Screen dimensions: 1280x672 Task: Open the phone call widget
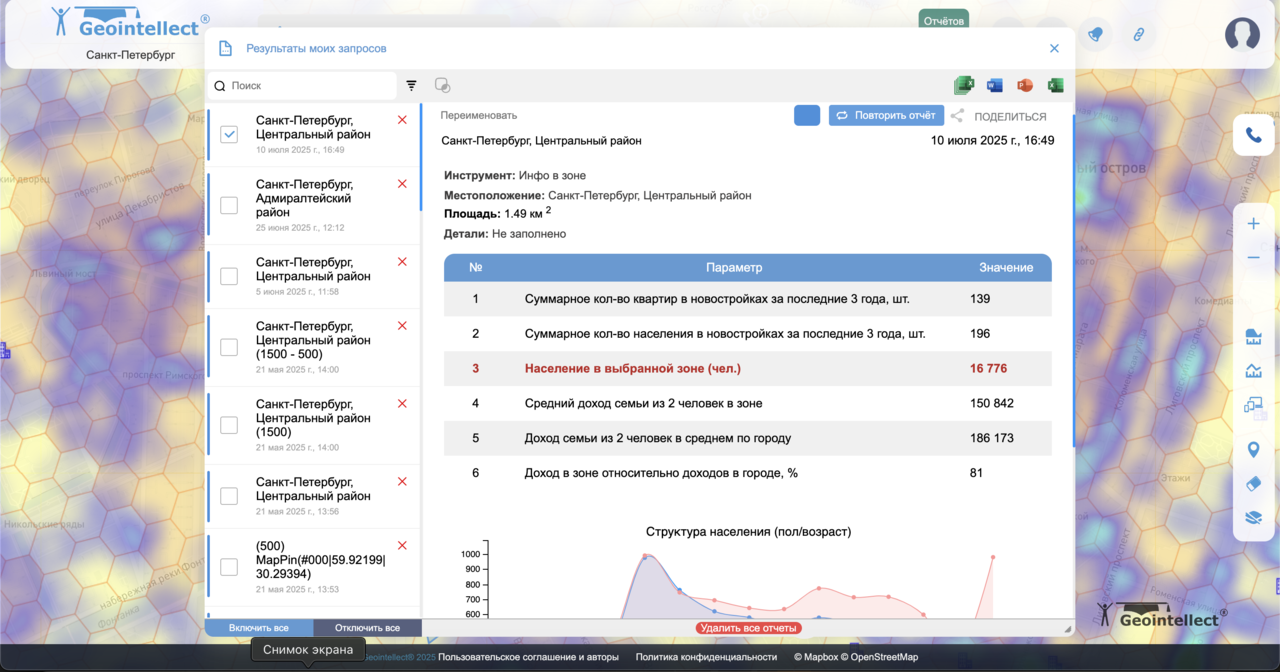coord(1253,135)
